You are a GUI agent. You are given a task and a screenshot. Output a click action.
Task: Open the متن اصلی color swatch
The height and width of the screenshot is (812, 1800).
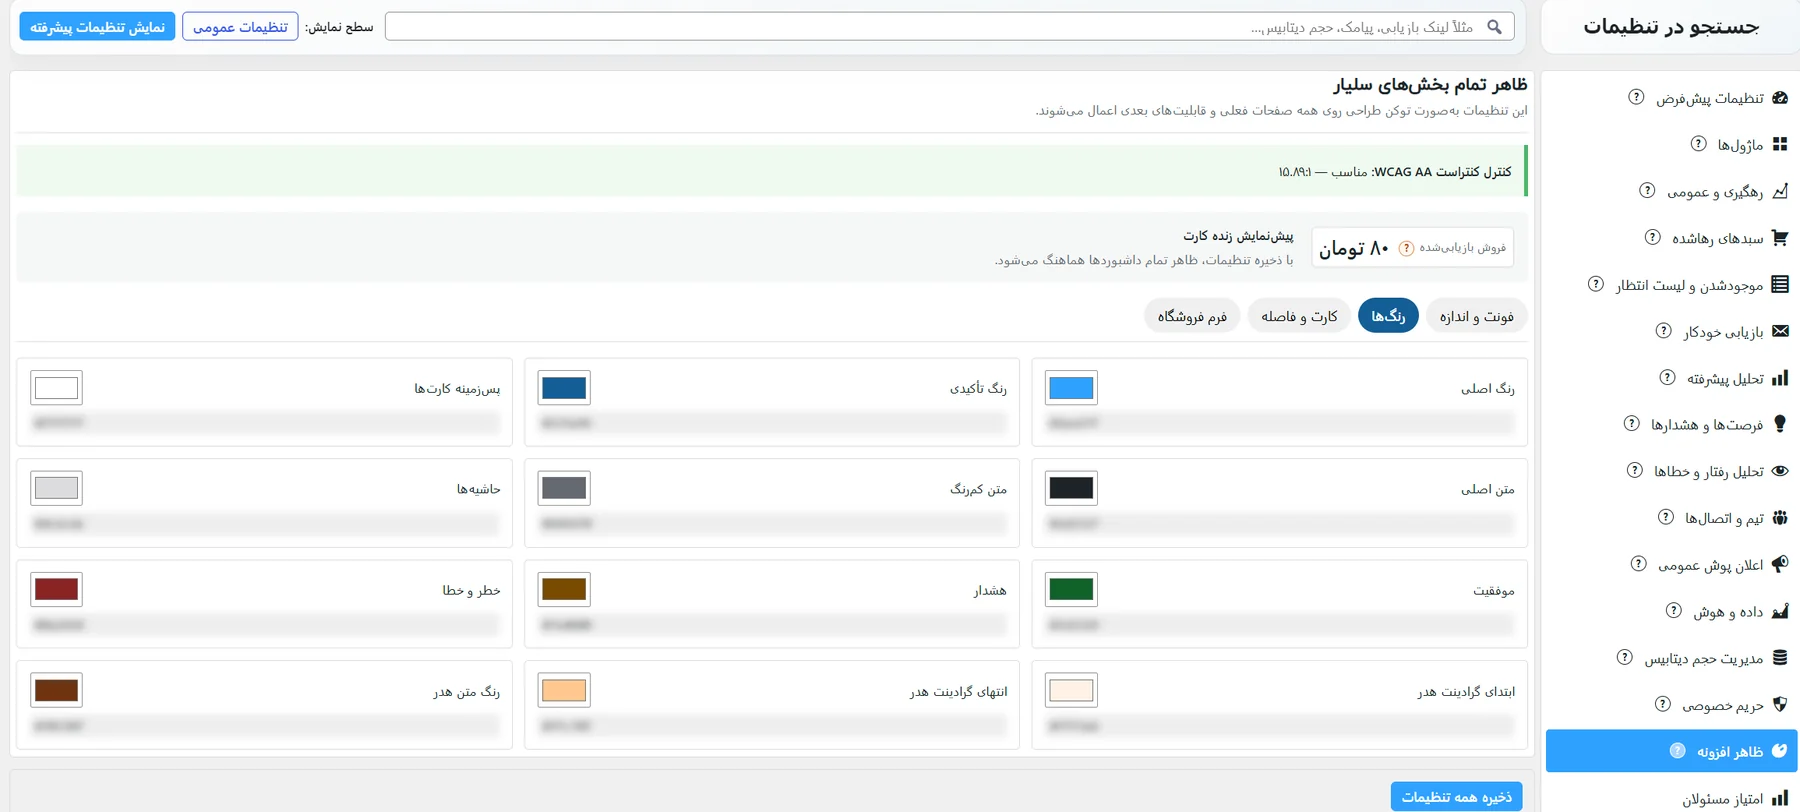[x=1071, y=488]
